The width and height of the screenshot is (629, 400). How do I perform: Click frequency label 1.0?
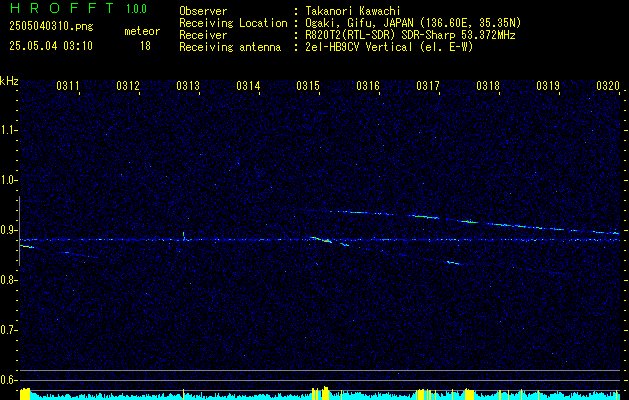tap(8, 180)
